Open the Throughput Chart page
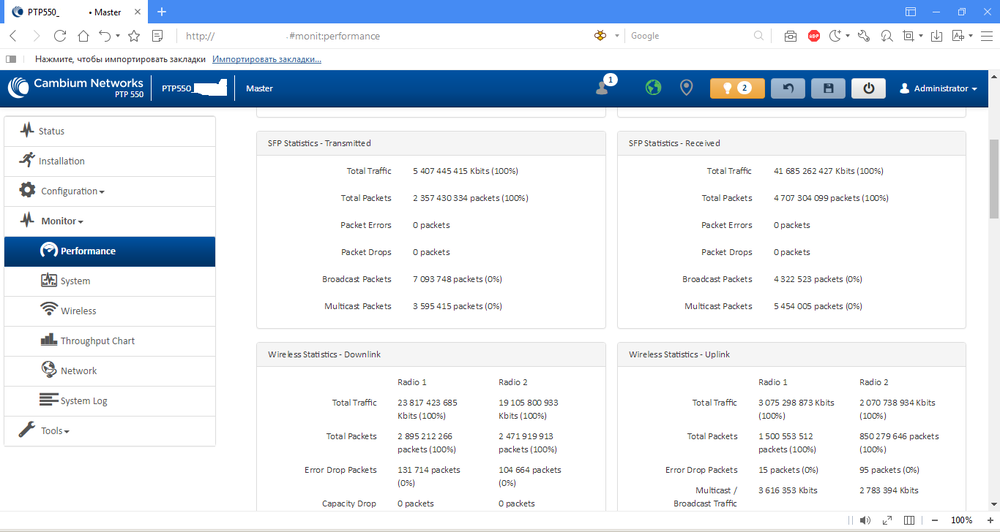Image resolution: width=1000 pixels, height=532 pixels. tap(97, 341)
